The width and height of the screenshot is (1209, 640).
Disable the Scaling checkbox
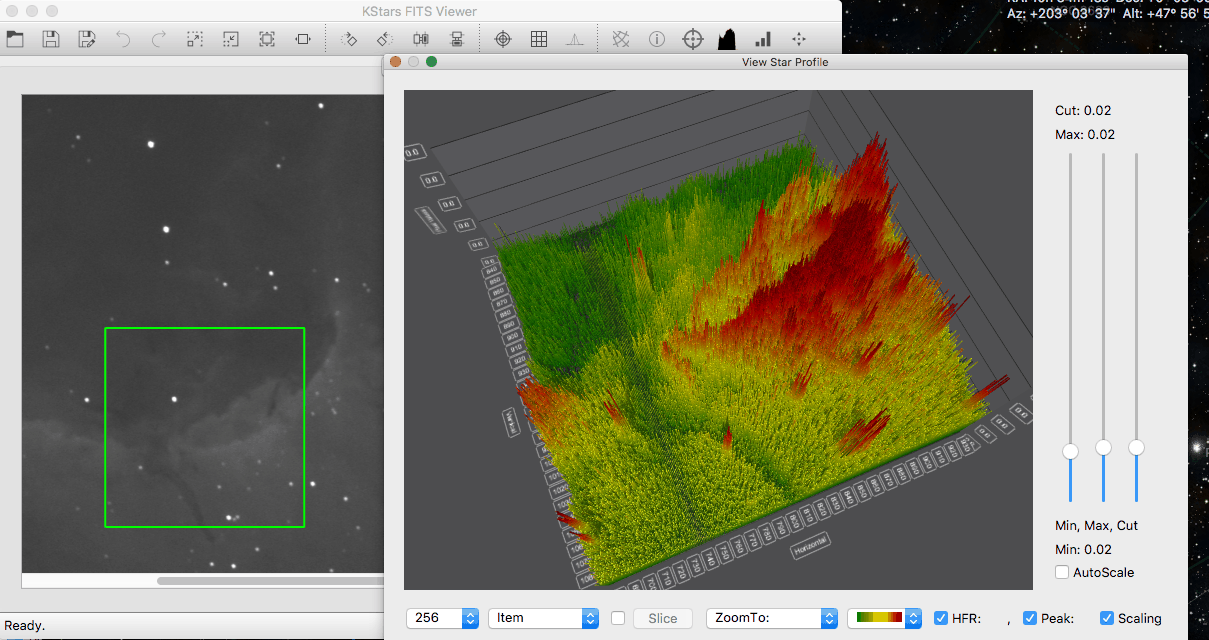1107,618
